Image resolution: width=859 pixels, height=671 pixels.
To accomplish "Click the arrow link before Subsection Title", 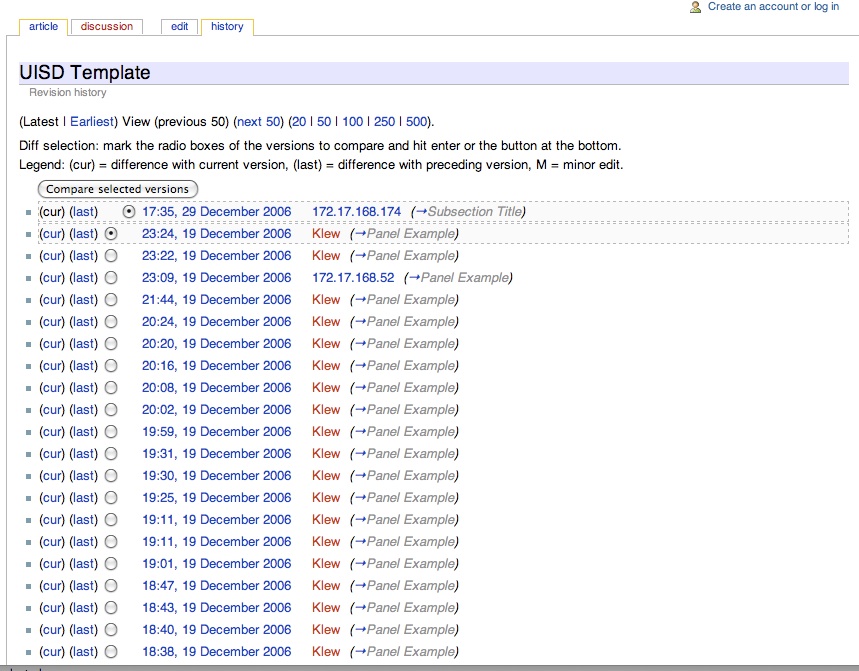I will [420, 212].
